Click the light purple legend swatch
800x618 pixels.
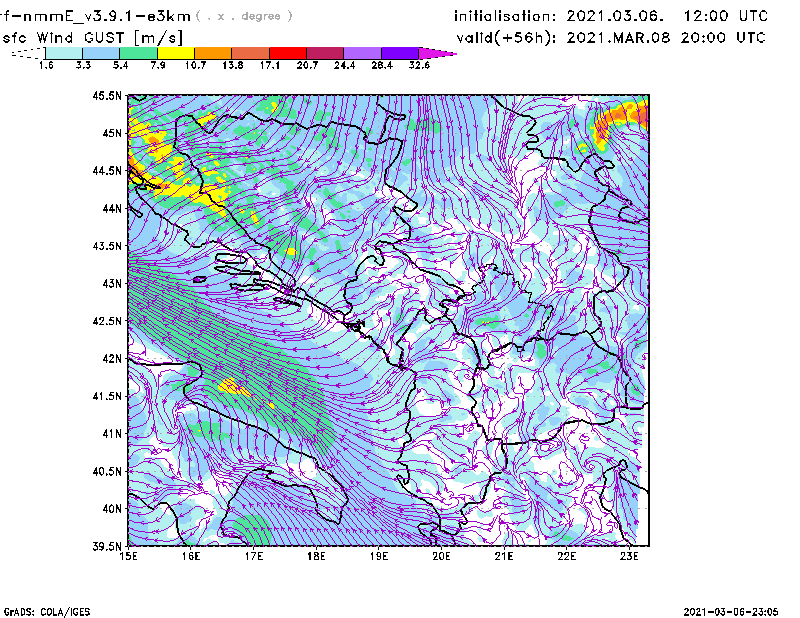click(x=363, y=53)
